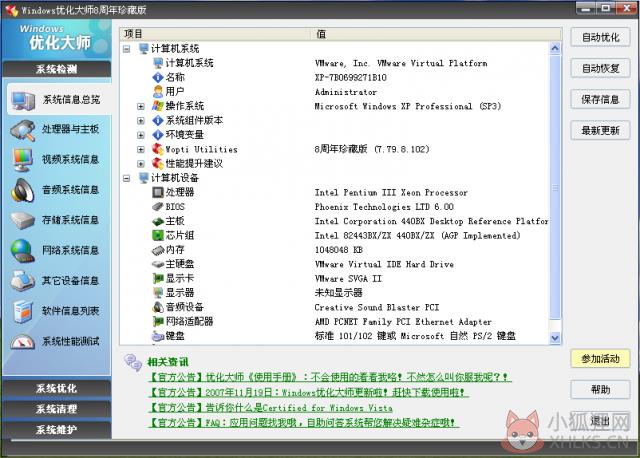
Task: Collapse the top 计算机系统 tree node
Action: coord(127,49)
